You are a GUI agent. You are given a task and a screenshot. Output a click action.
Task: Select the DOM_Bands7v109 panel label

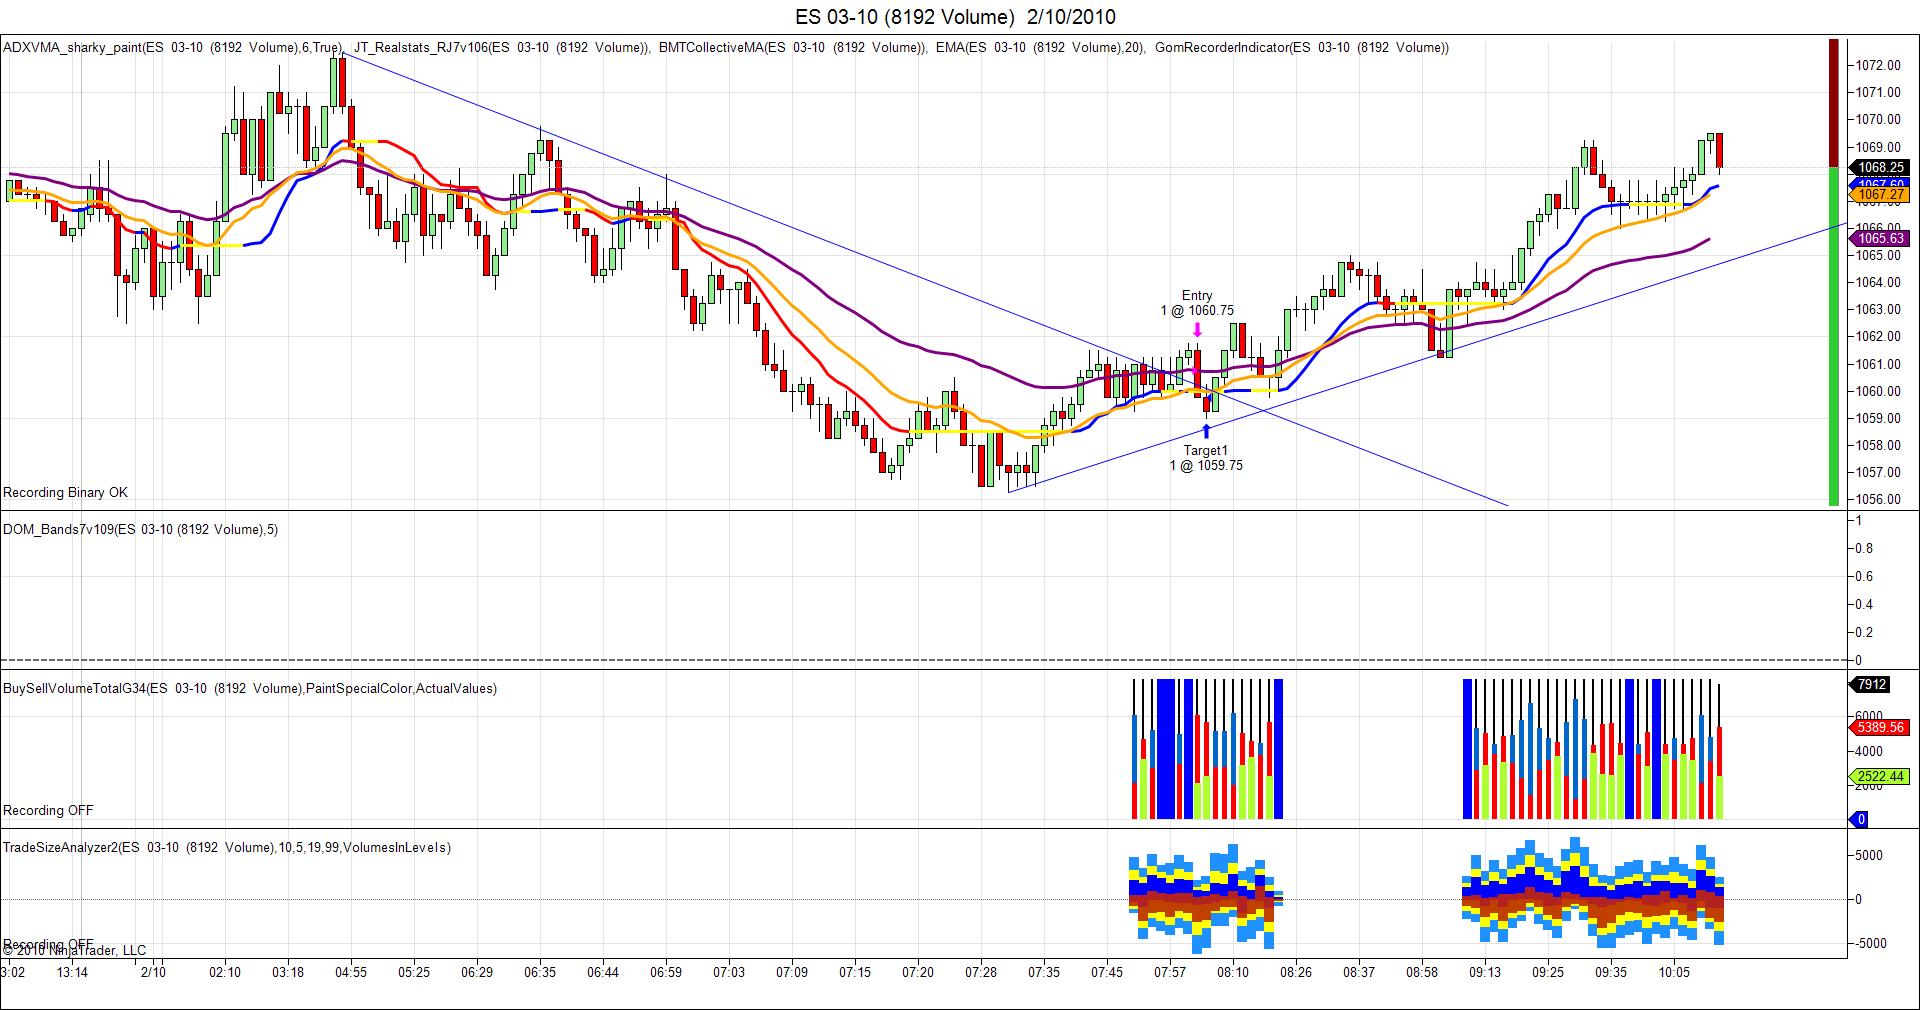click(x=141, y=529)
